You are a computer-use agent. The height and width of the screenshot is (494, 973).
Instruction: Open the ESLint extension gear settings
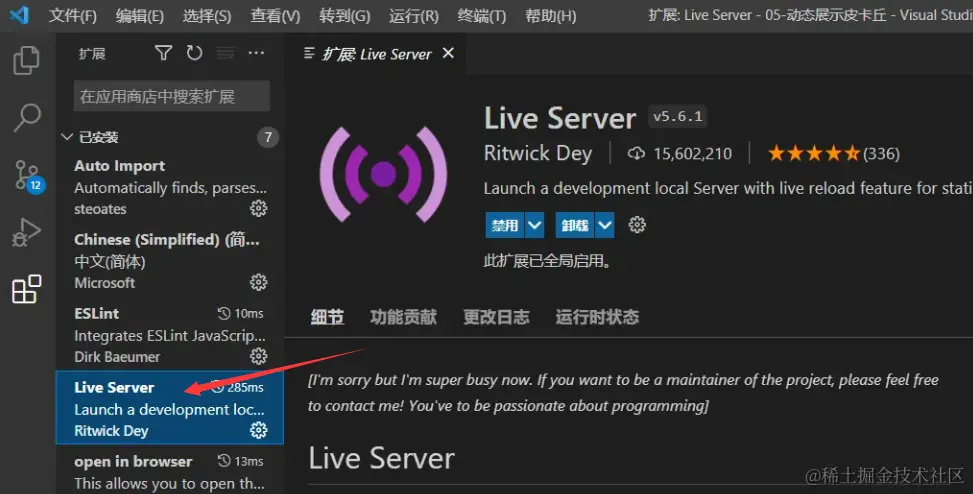[258, 356]
